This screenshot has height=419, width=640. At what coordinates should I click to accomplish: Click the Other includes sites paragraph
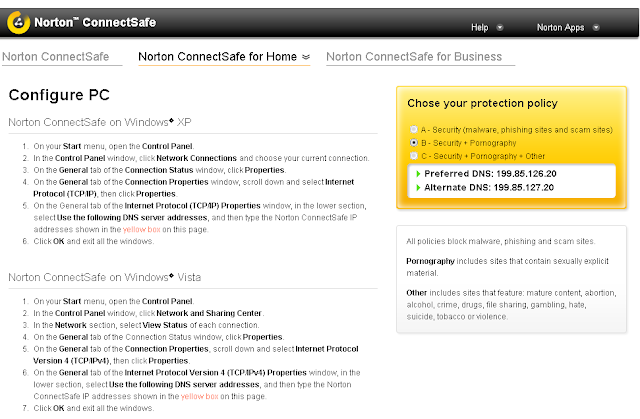click(511, 305)
